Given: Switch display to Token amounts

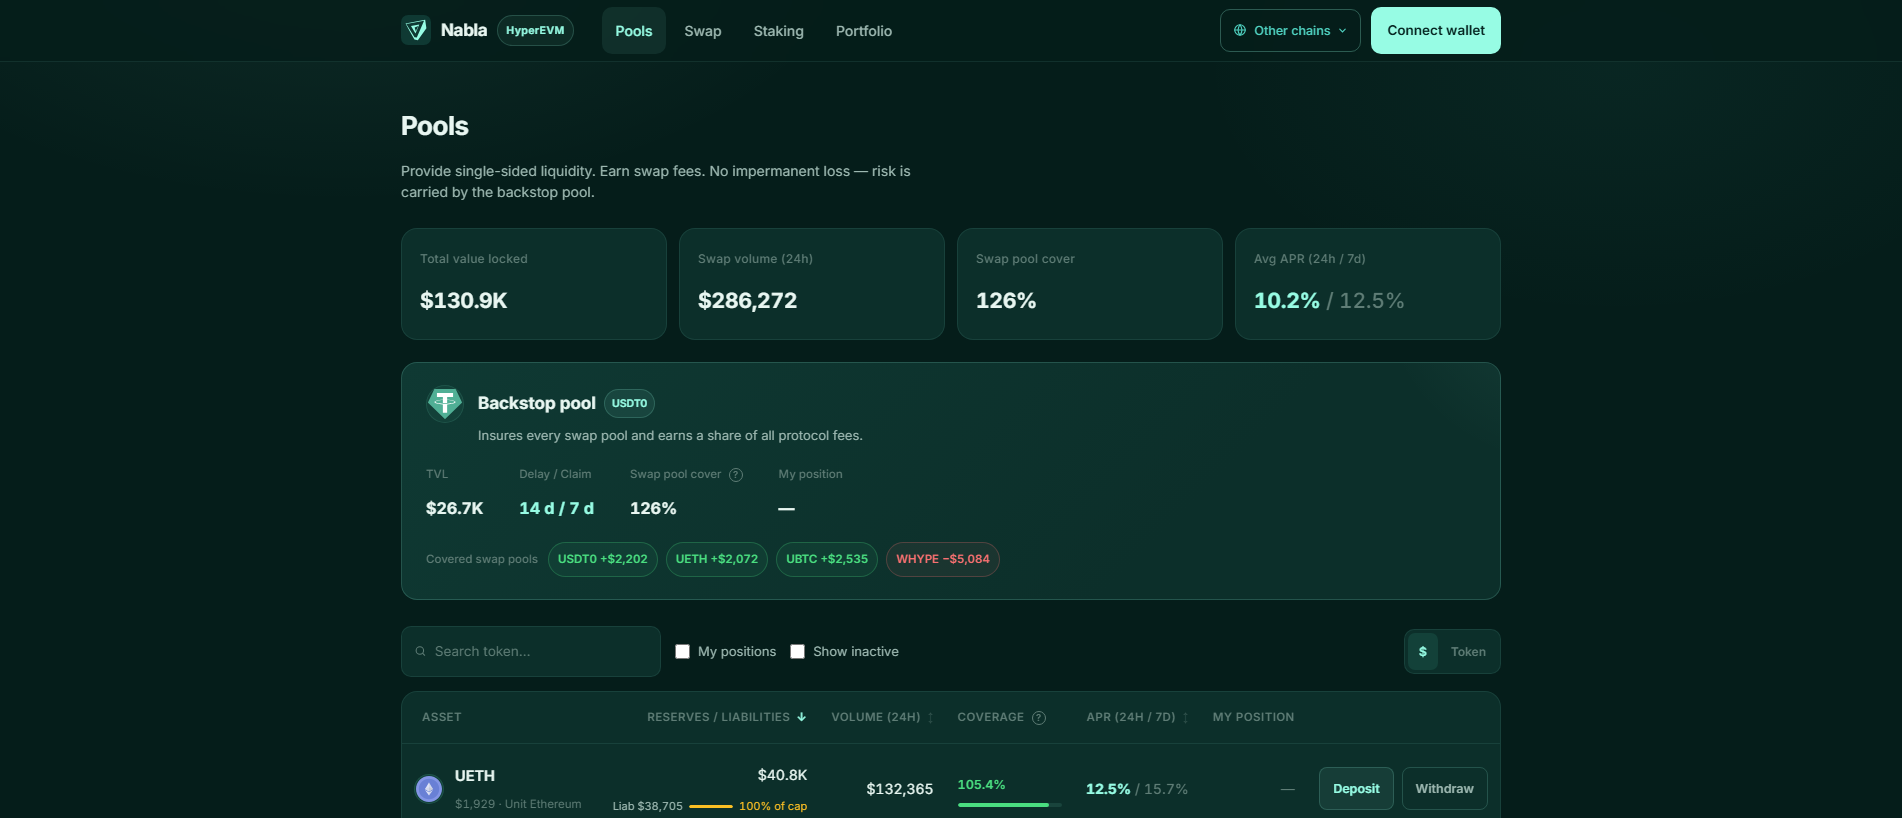Looking at the screenshot, I should coord(1468,652).
